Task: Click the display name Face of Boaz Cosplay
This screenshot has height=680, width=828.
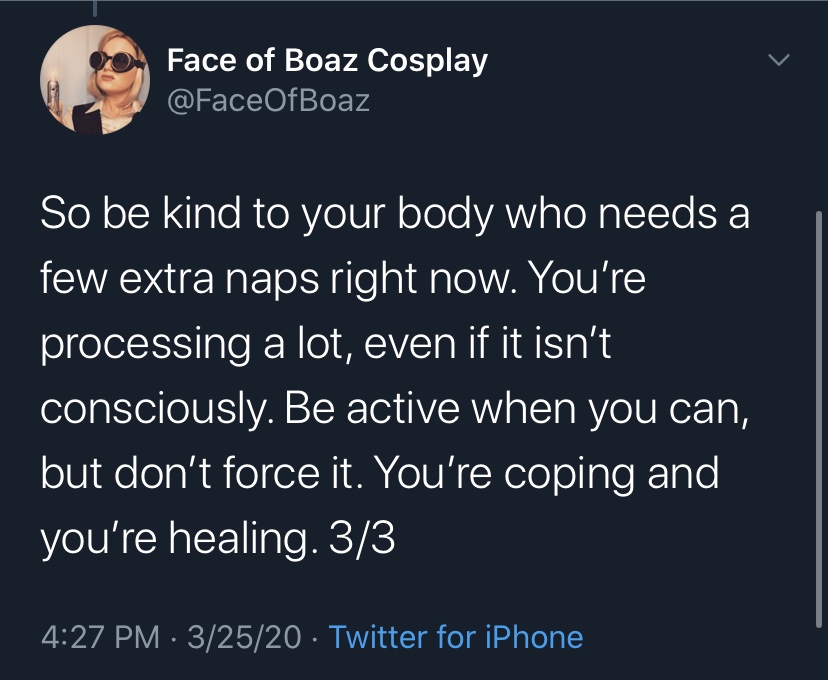Action: click(x=327, y=61)
